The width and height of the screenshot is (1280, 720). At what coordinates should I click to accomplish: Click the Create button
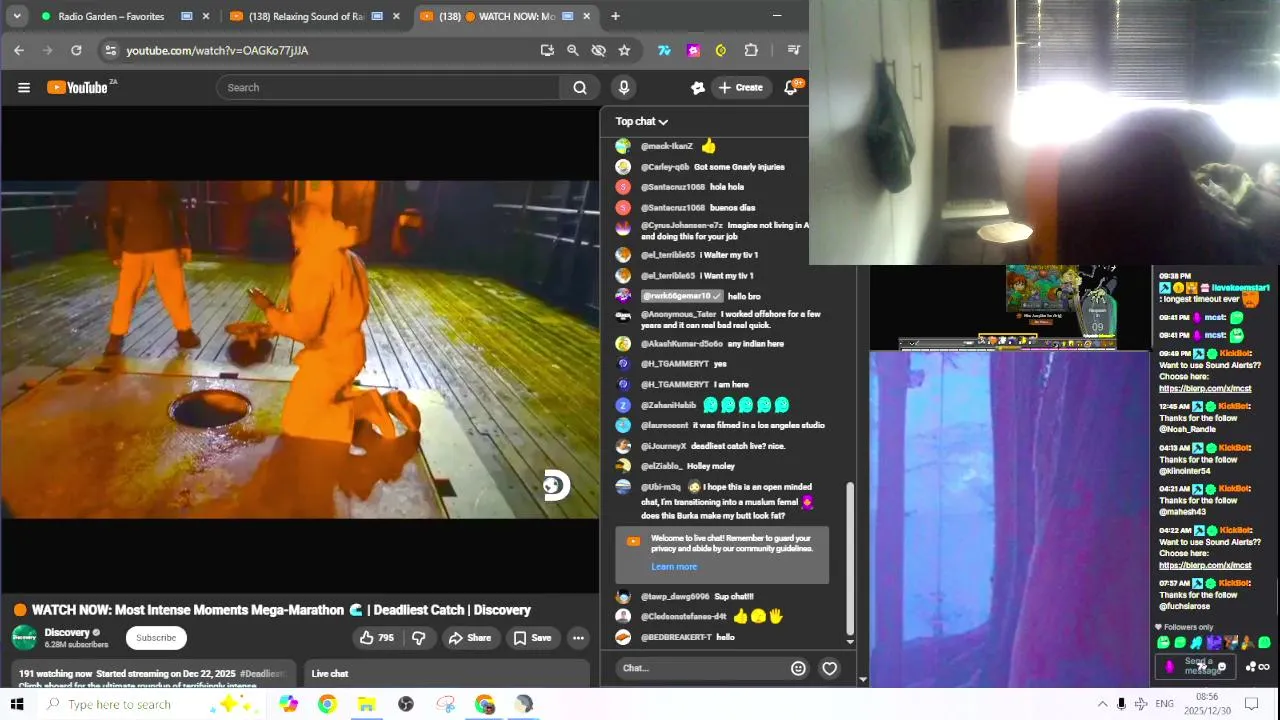741,88
